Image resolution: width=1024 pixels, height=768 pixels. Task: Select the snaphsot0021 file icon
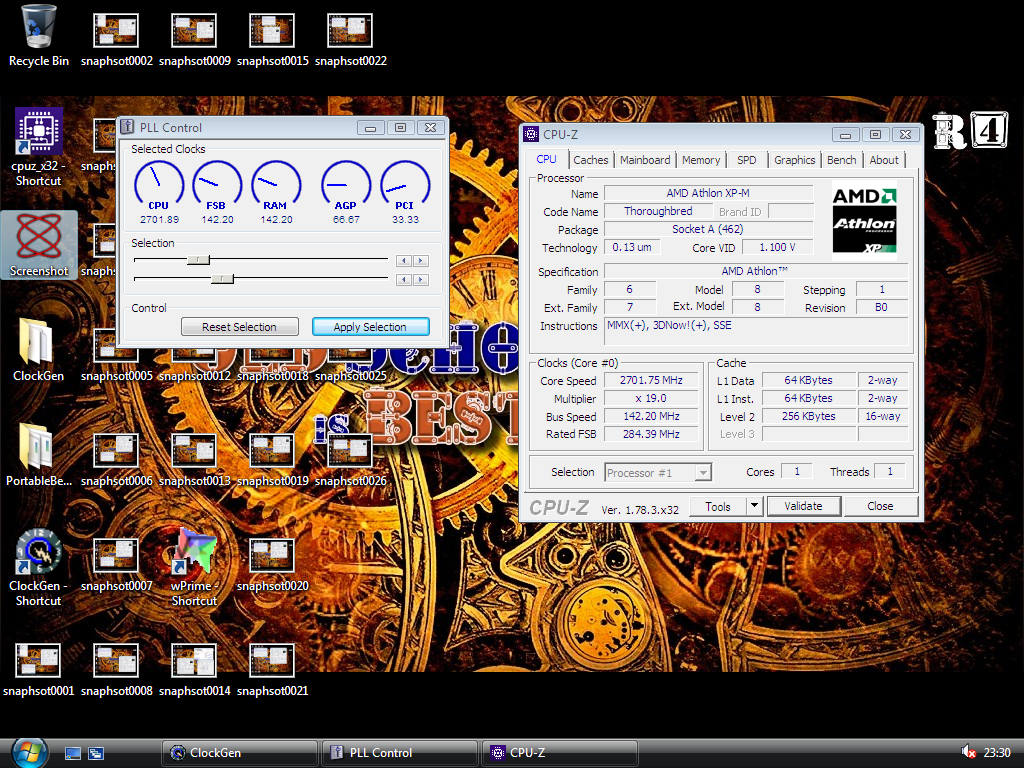(272, 669)
